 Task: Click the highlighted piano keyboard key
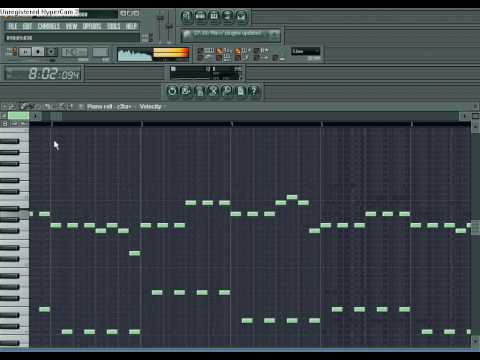tap(14, 214)
